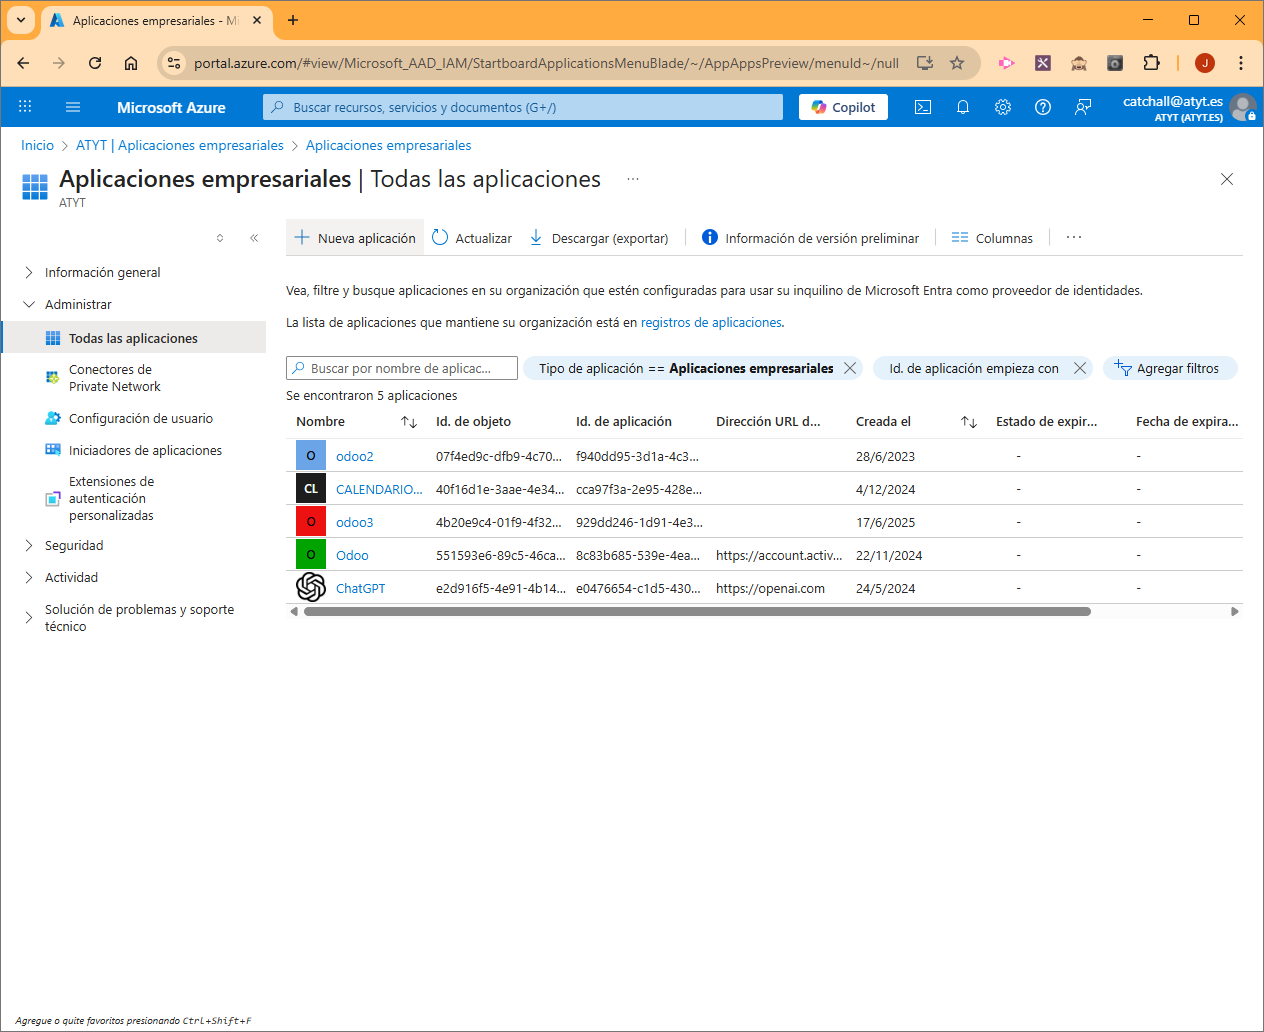1264x1032 pixels.
Task: Click Descargar (exportar)
Action: coord(599,238)
